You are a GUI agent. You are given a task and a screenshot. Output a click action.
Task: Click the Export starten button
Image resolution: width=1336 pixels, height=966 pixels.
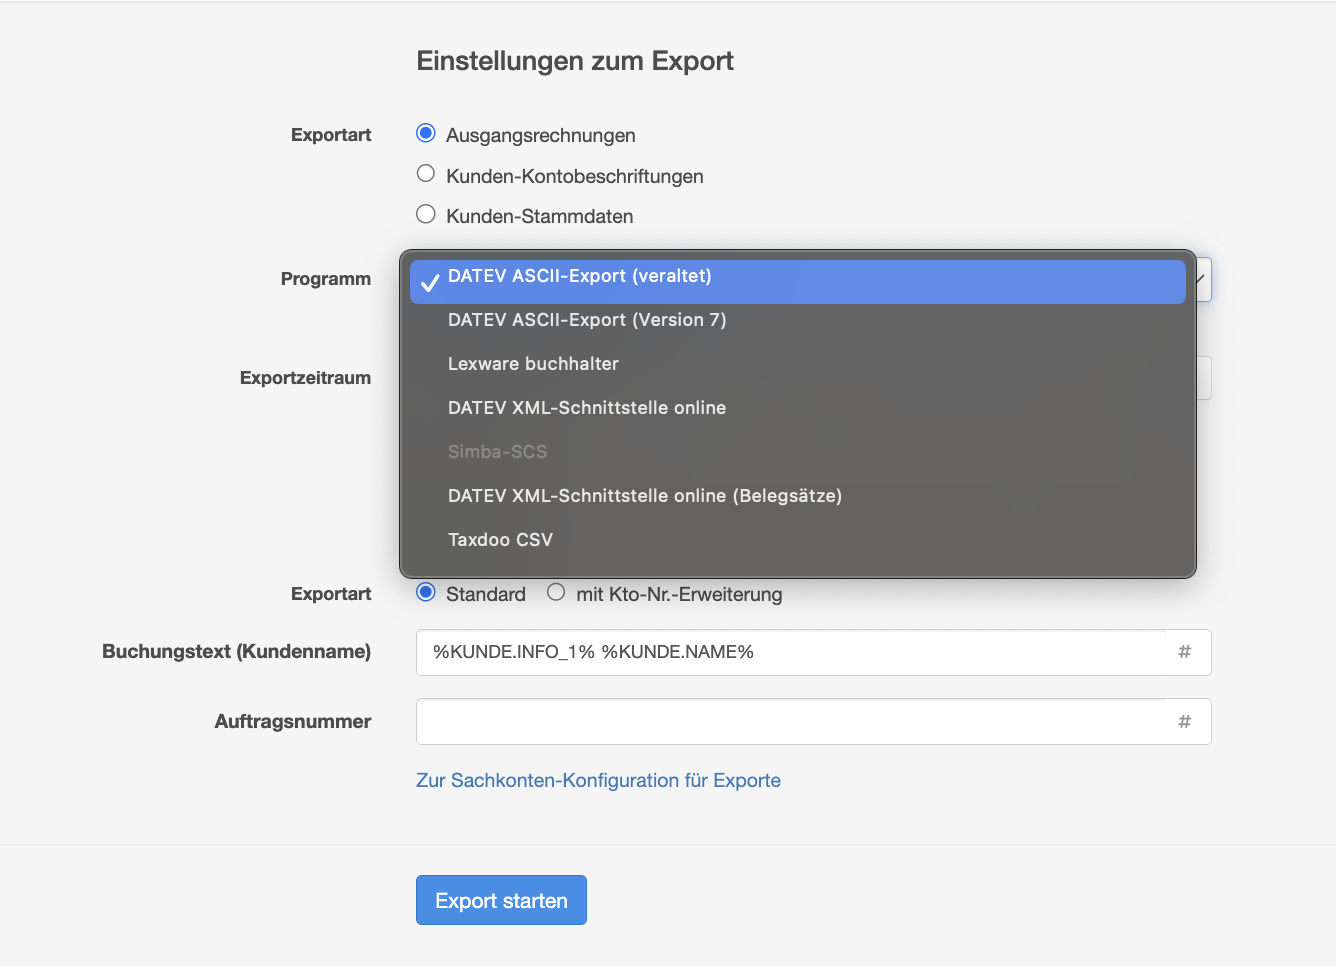(501, 900)
